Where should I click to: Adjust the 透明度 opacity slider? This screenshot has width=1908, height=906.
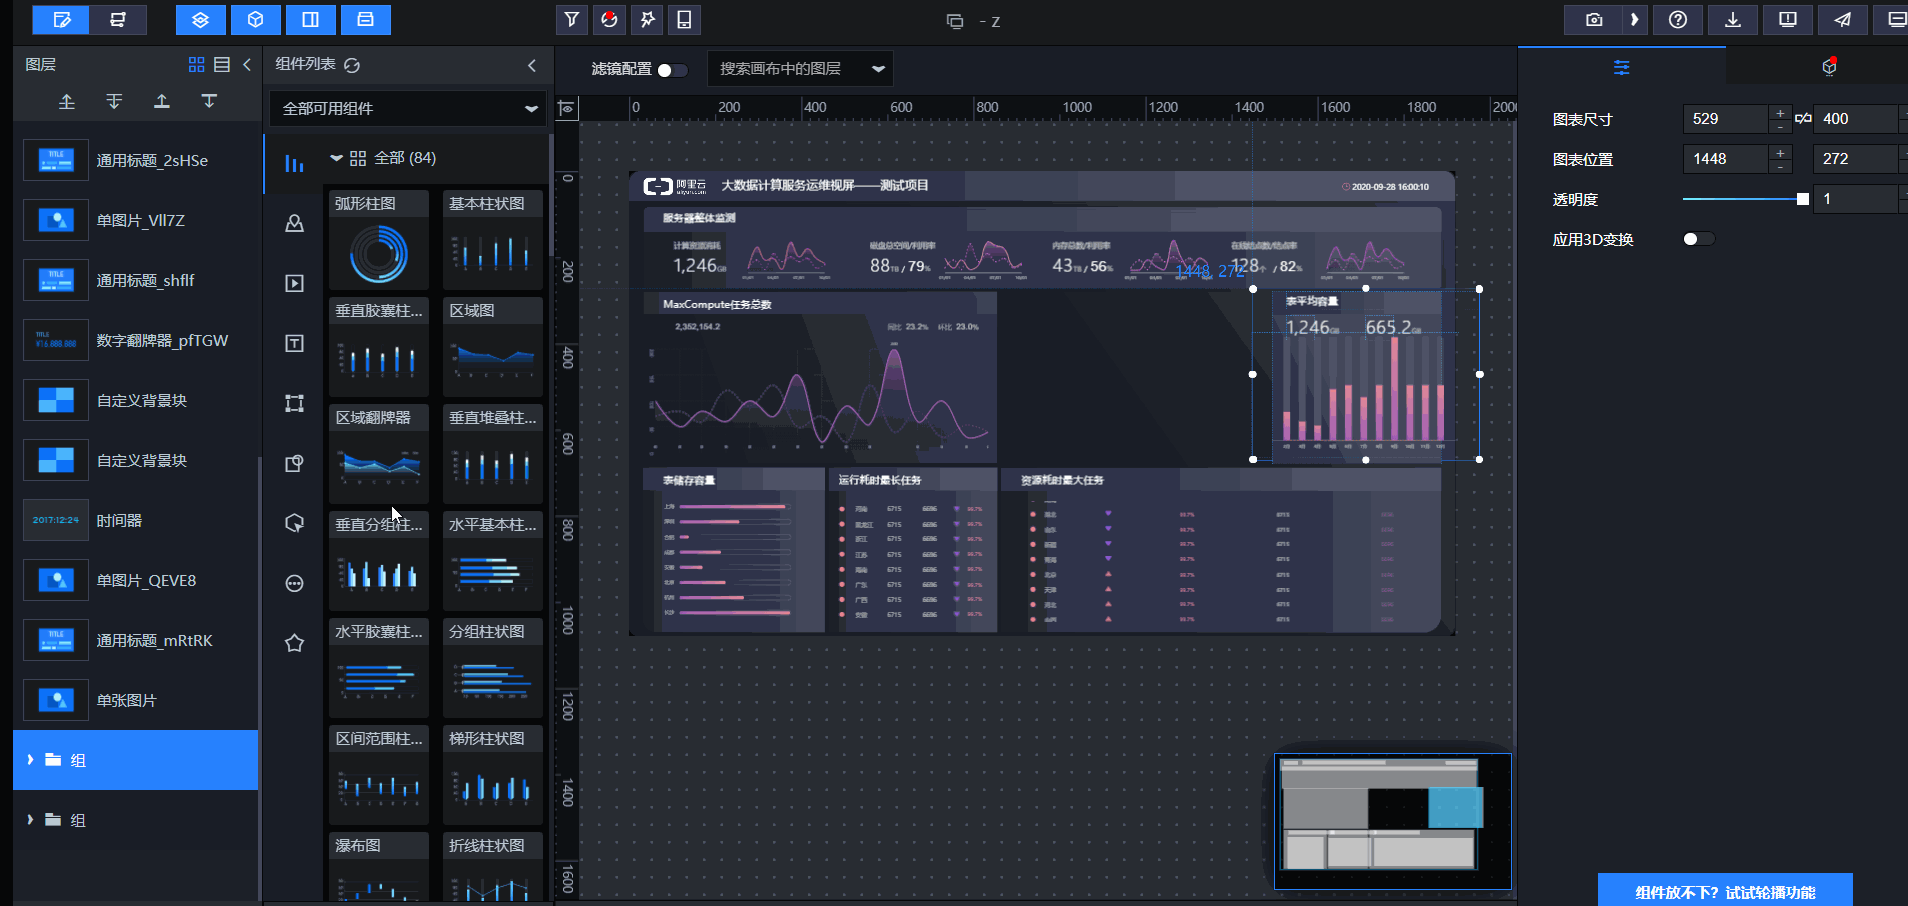pyautogui.click(x=1746, y=199)
